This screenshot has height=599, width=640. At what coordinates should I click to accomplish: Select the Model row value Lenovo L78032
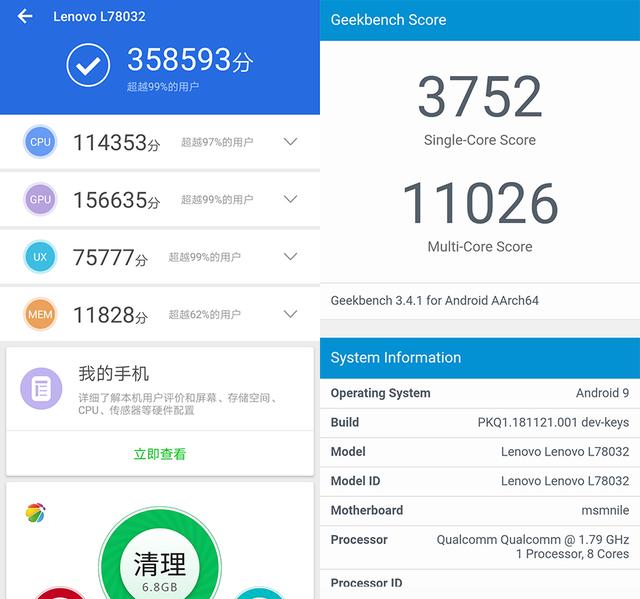(x=565, y=452)
